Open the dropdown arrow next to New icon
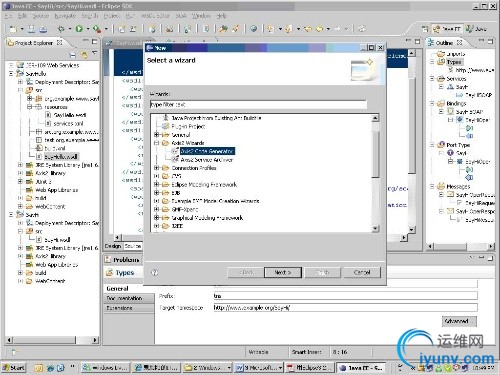Image resolution: width=500 pixels, height=375 pixels. (x=22, y=29)
